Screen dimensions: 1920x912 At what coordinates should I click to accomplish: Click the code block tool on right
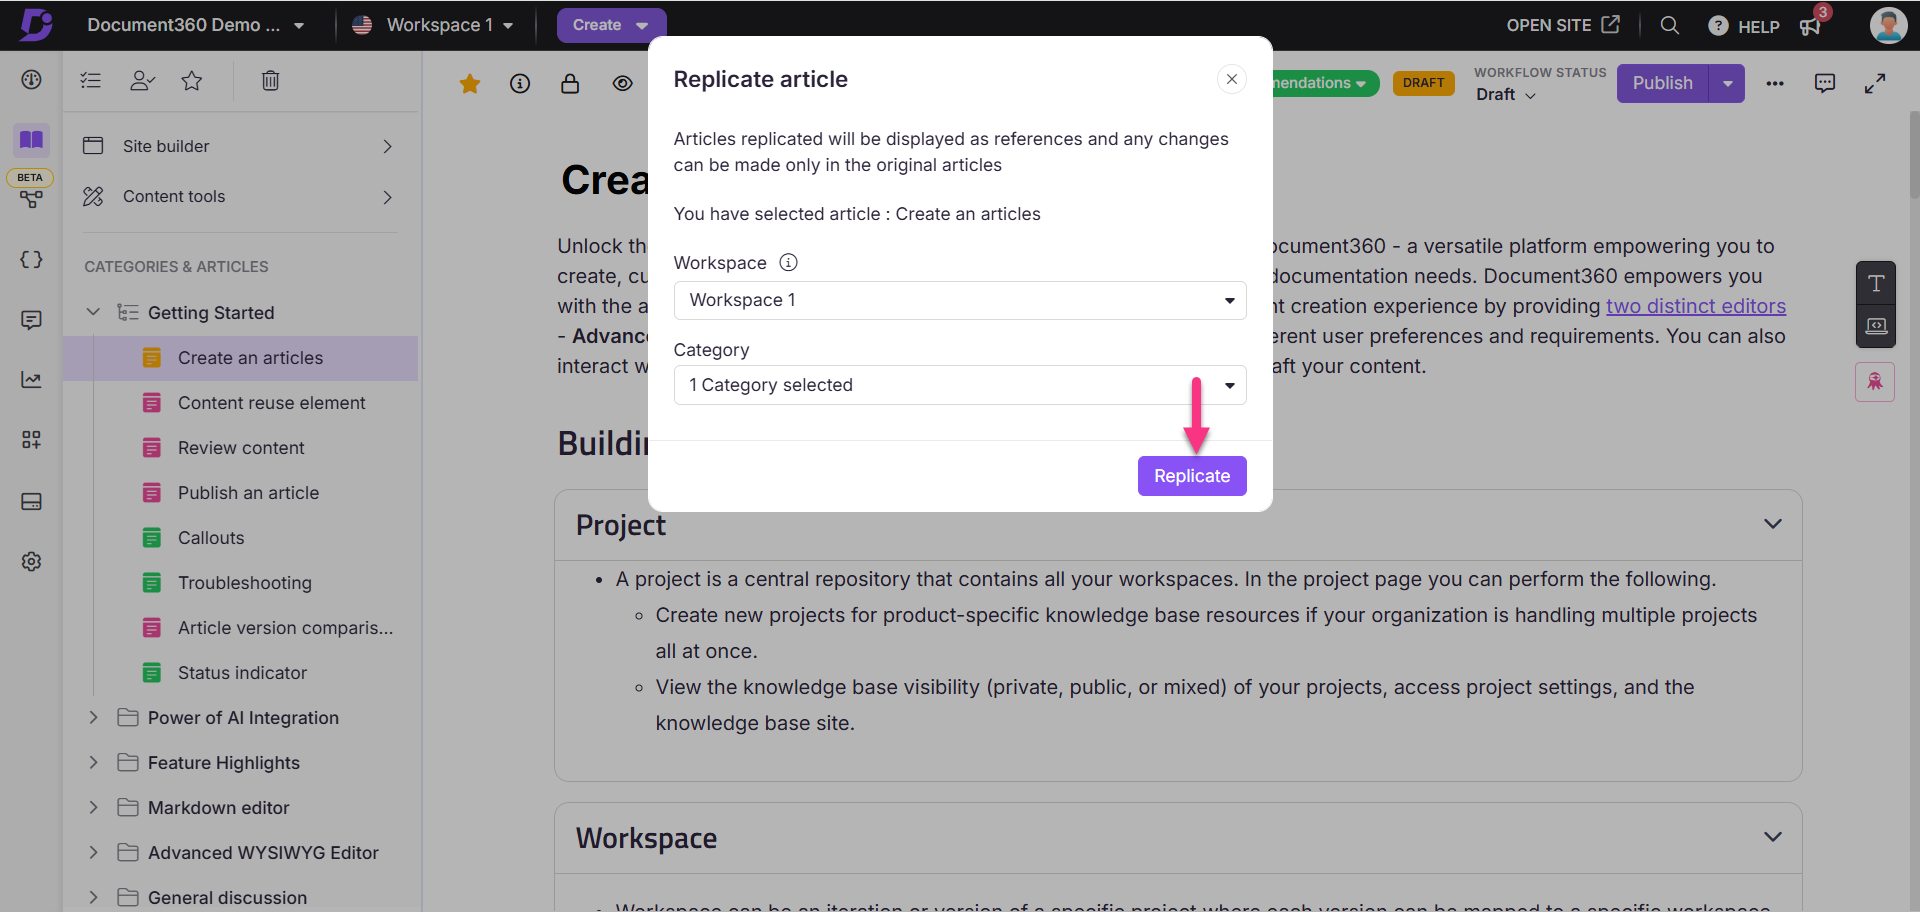[x=1876, y=326]
